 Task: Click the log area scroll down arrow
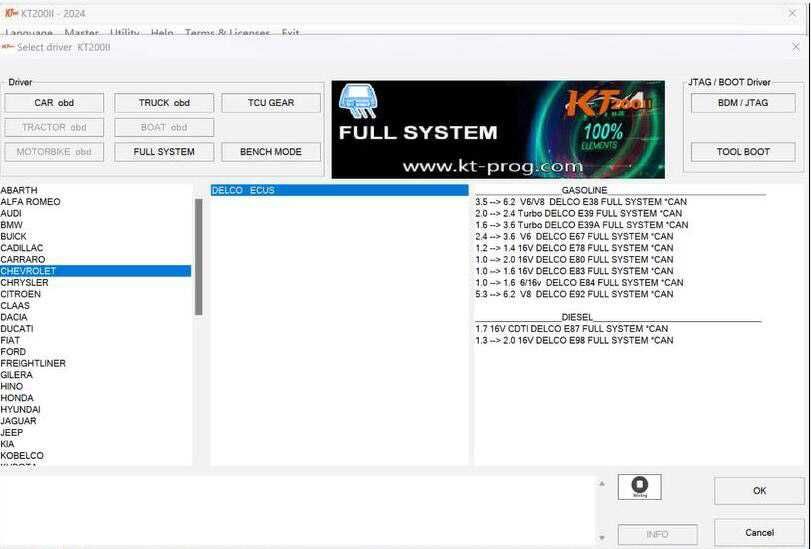[602, 538]
